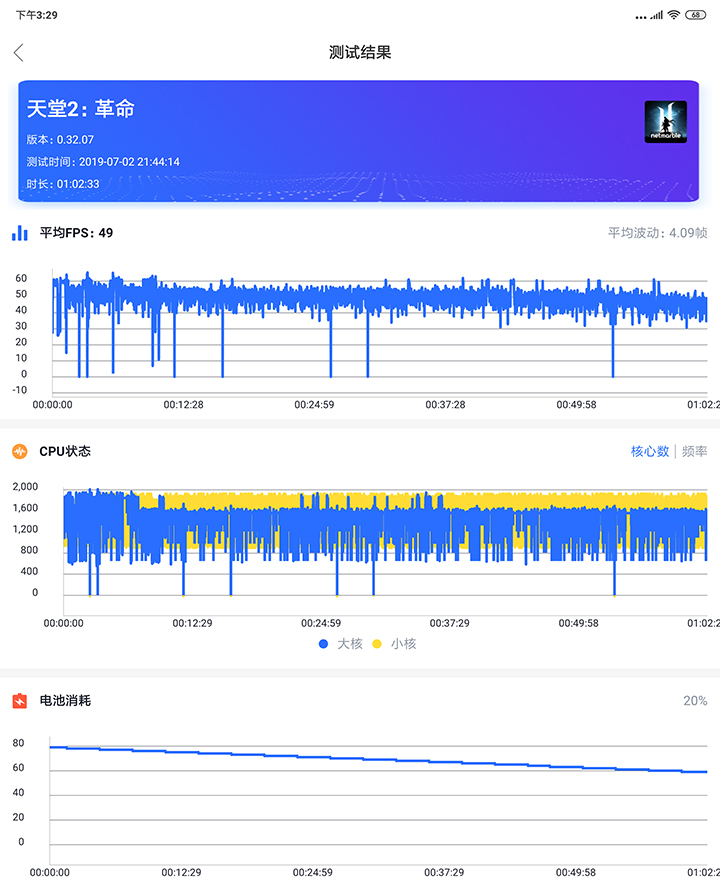This screenshot has width=720, height=887.
Task: Click the 时长：01:02:33 text
Action: (x=63, y=184)
